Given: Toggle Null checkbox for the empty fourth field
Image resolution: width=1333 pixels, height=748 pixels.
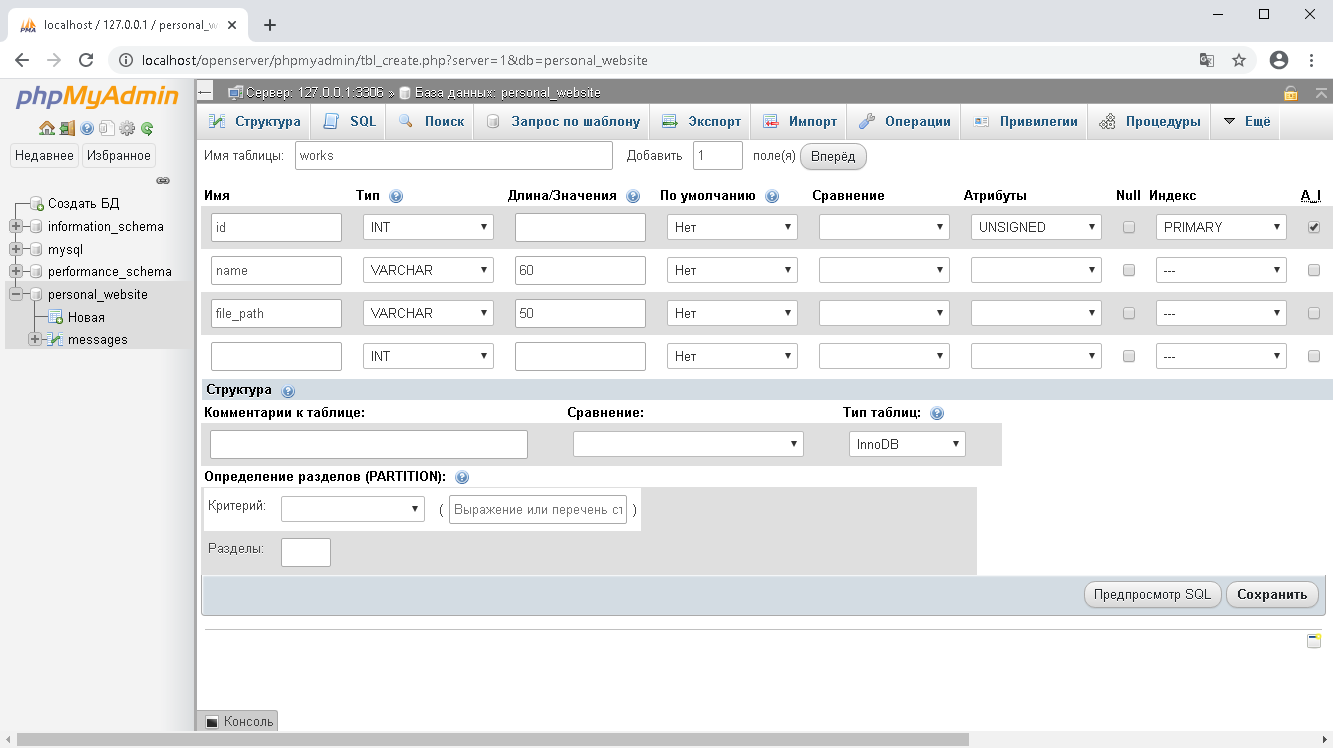Looking at the screenshot, I should click(1129, 356).
